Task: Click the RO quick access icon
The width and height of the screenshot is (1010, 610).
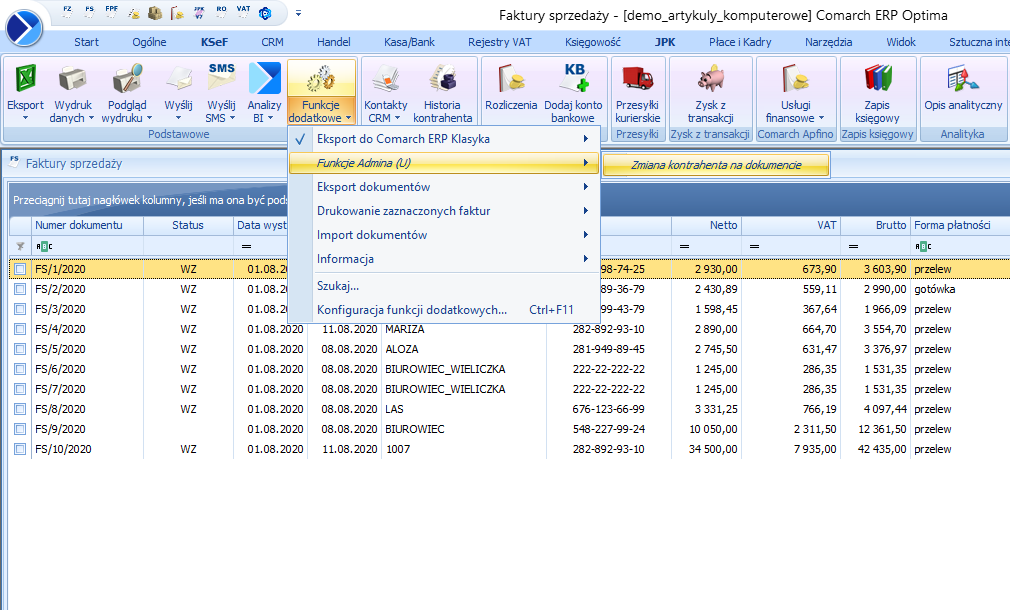Action: [222, 12]
